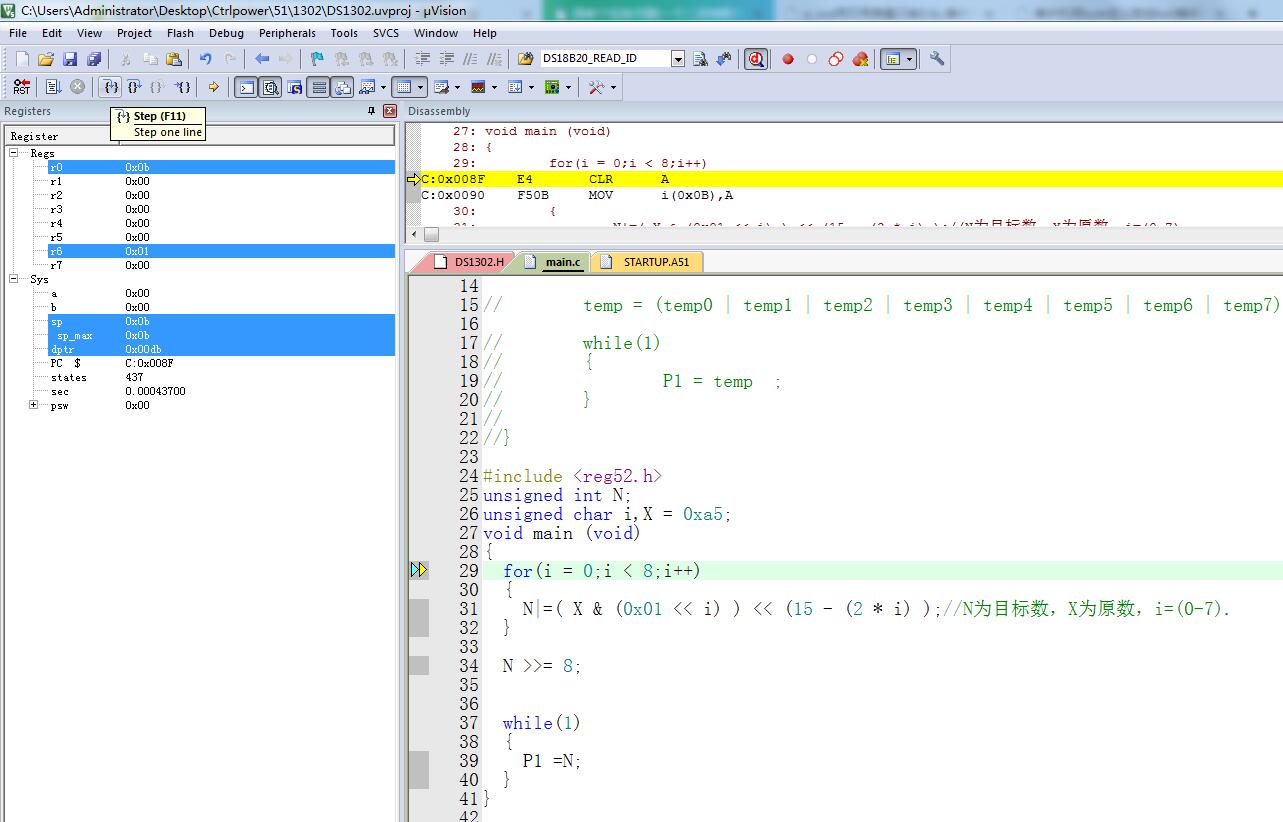Click the Paste icon
This screenshot has width=1283, height=822.
174,59
